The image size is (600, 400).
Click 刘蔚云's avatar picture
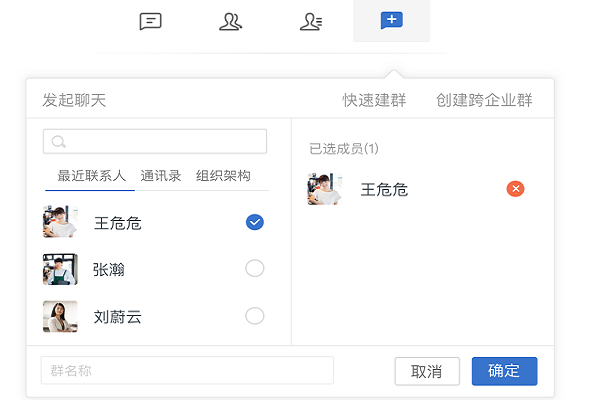(60, 316)
